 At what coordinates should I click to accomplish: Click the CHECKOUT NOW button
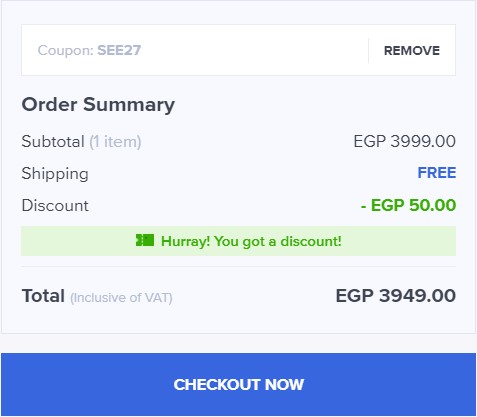239,384
